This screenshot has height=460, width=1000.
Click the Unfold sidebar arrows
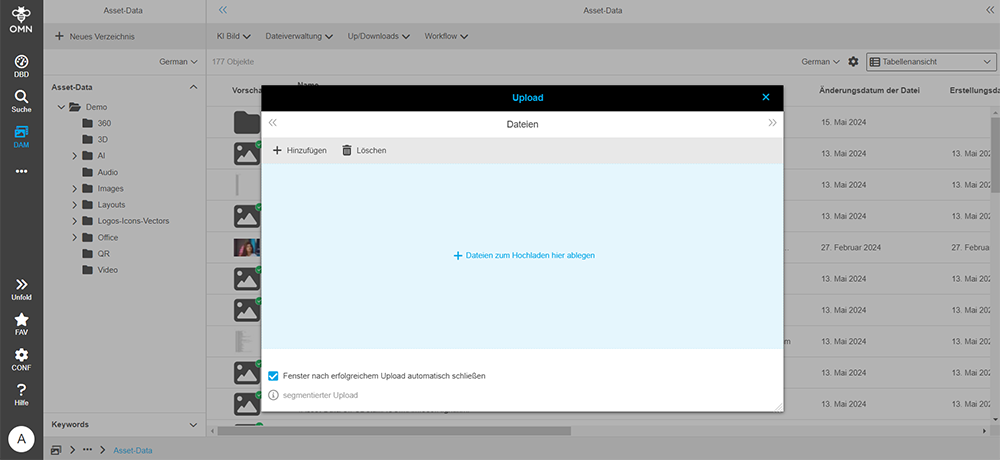pos(21,290)
